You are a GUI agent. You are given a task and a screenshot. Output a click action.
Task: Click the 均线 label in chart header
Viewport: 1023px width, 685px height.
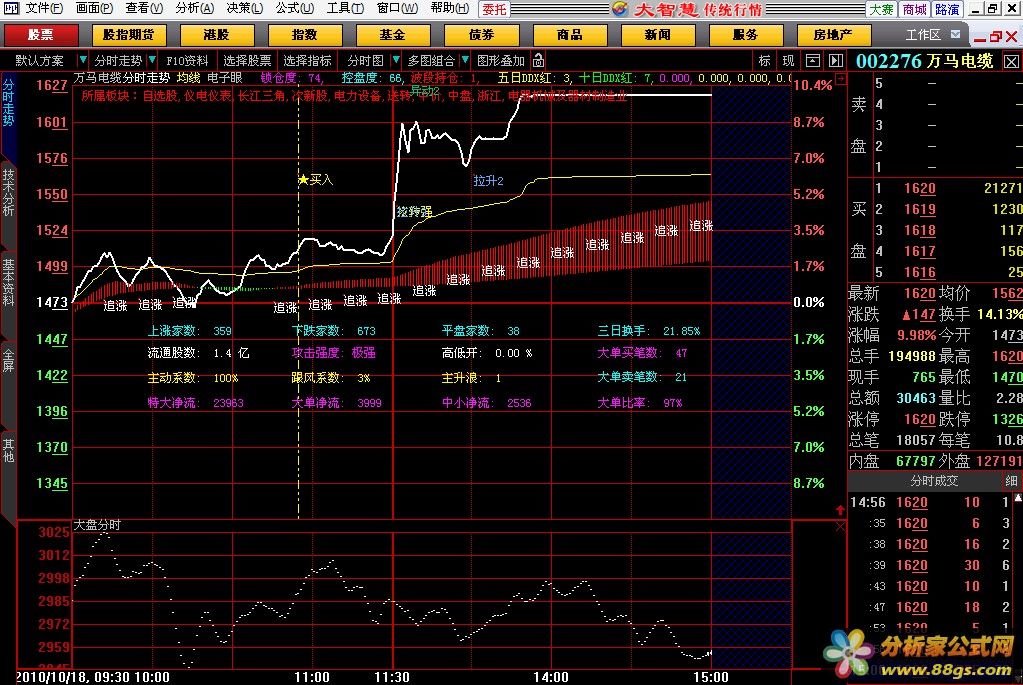coord(189,78)
